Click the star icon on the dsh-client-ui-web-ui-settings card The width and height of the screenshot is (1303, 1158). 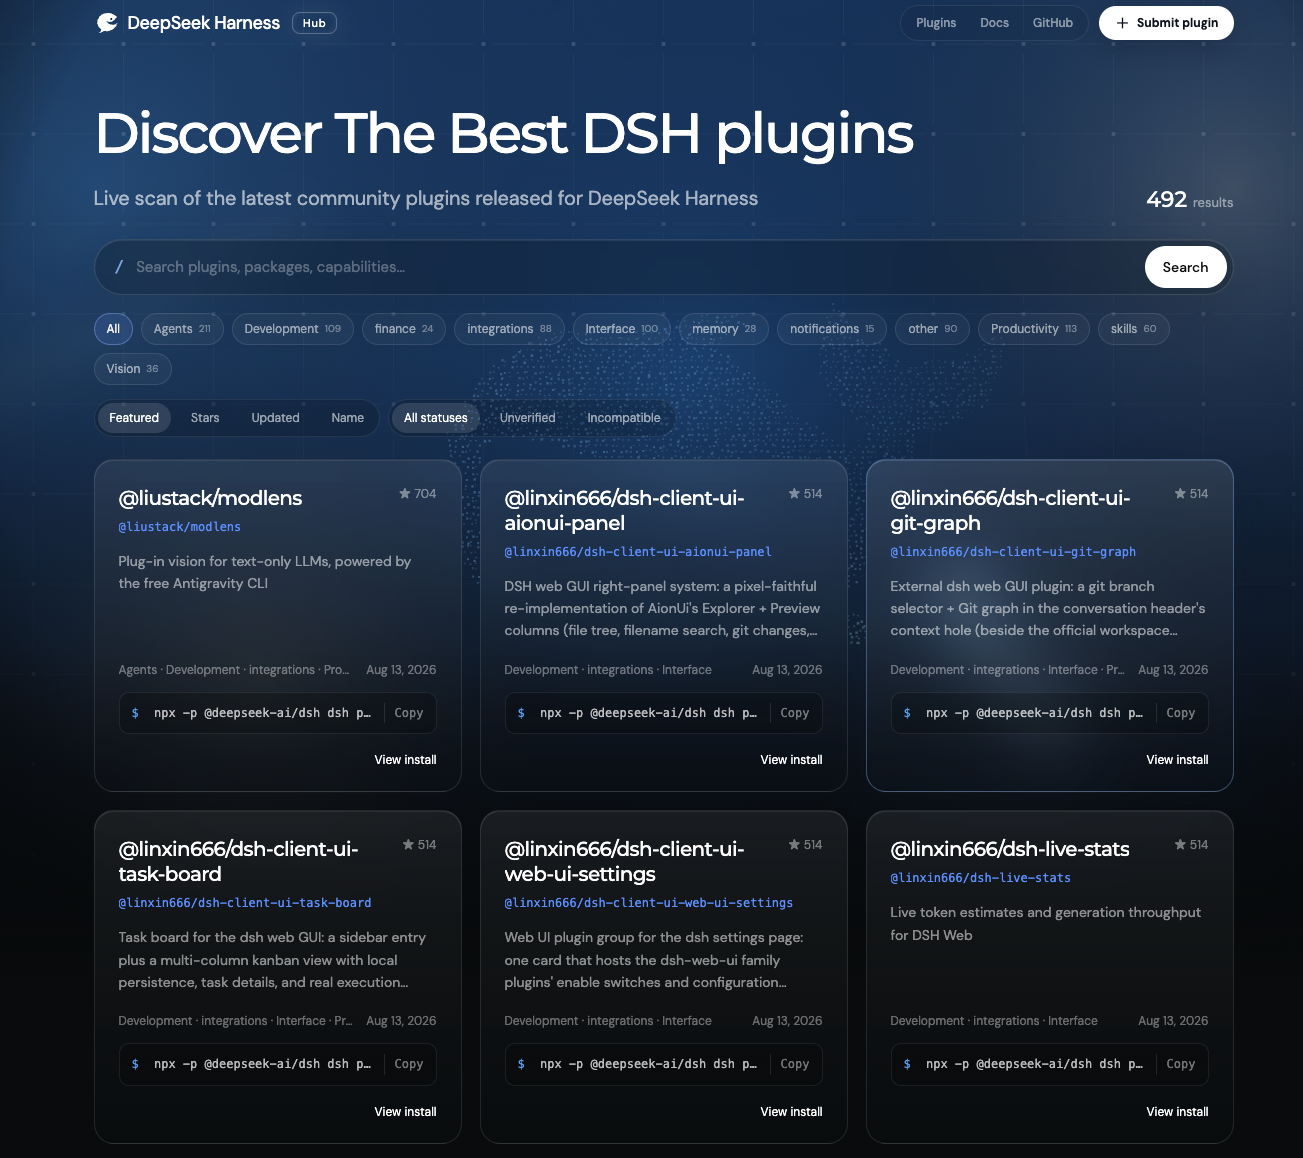point(794,844)
